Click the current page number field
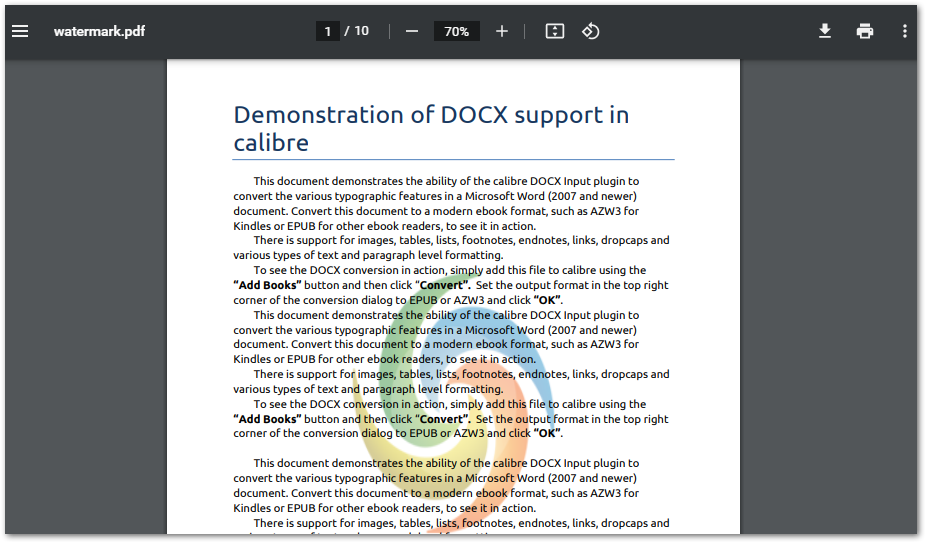Image resolution: width=926 pixels, height=543 pixels. pos(328,31)
